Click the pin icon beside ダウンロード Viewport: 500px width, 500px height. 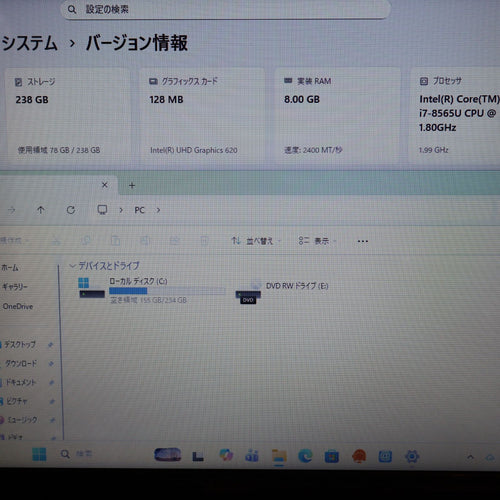tap(51, 364)
